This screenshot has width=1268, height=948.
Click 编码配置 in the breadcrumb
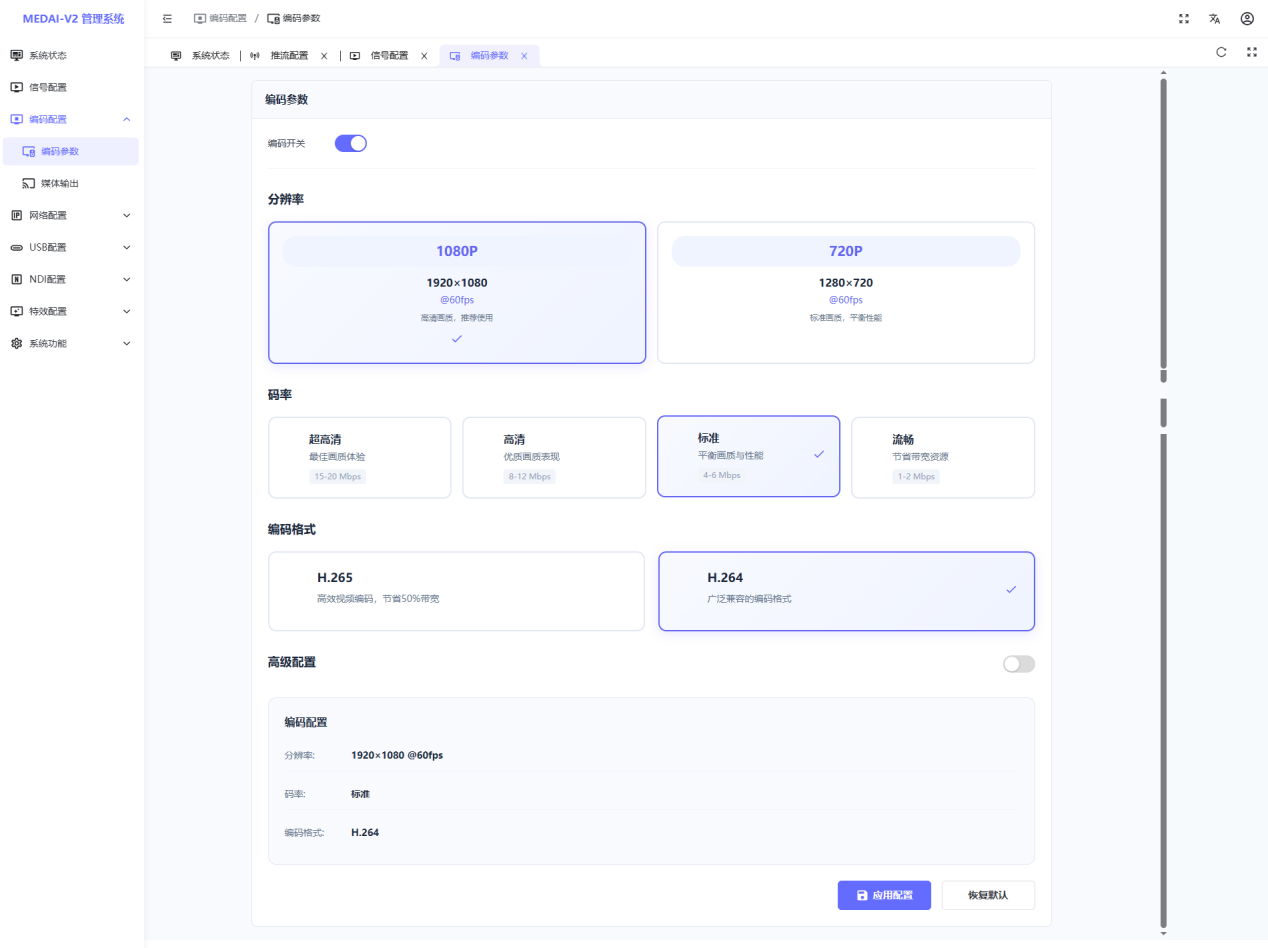point(220,18)
